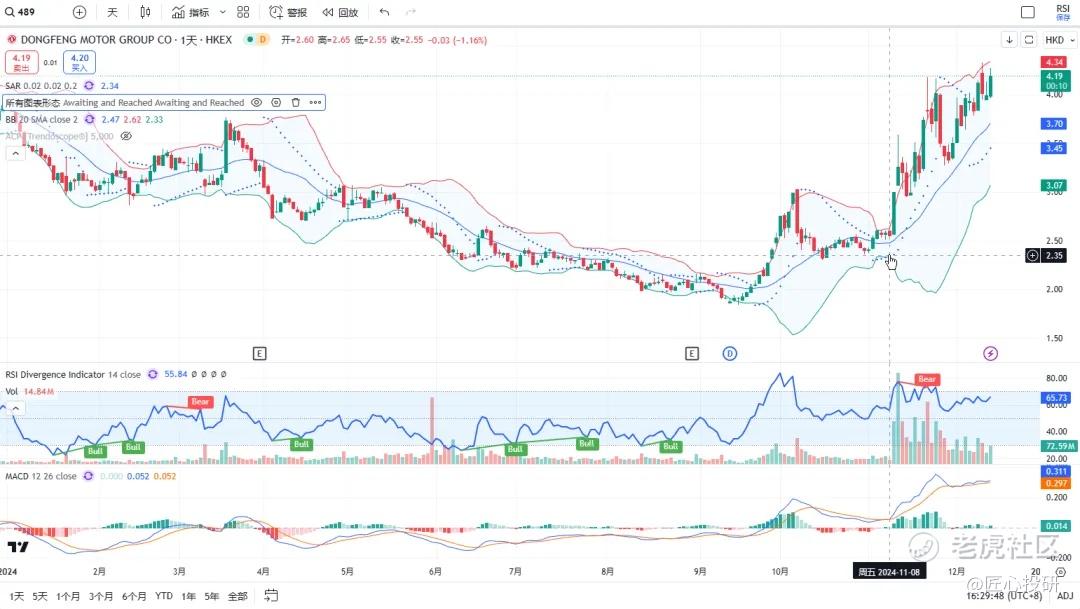Select the 1个月 range tab
1080x609 pixels.
coord(68,597)
